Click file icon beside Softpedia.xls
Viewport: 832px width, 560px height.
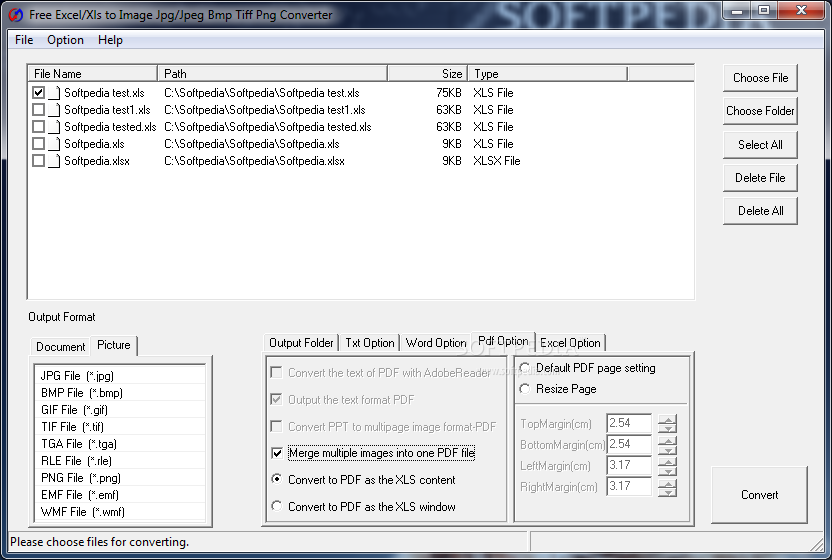click(x=54, y=144)
